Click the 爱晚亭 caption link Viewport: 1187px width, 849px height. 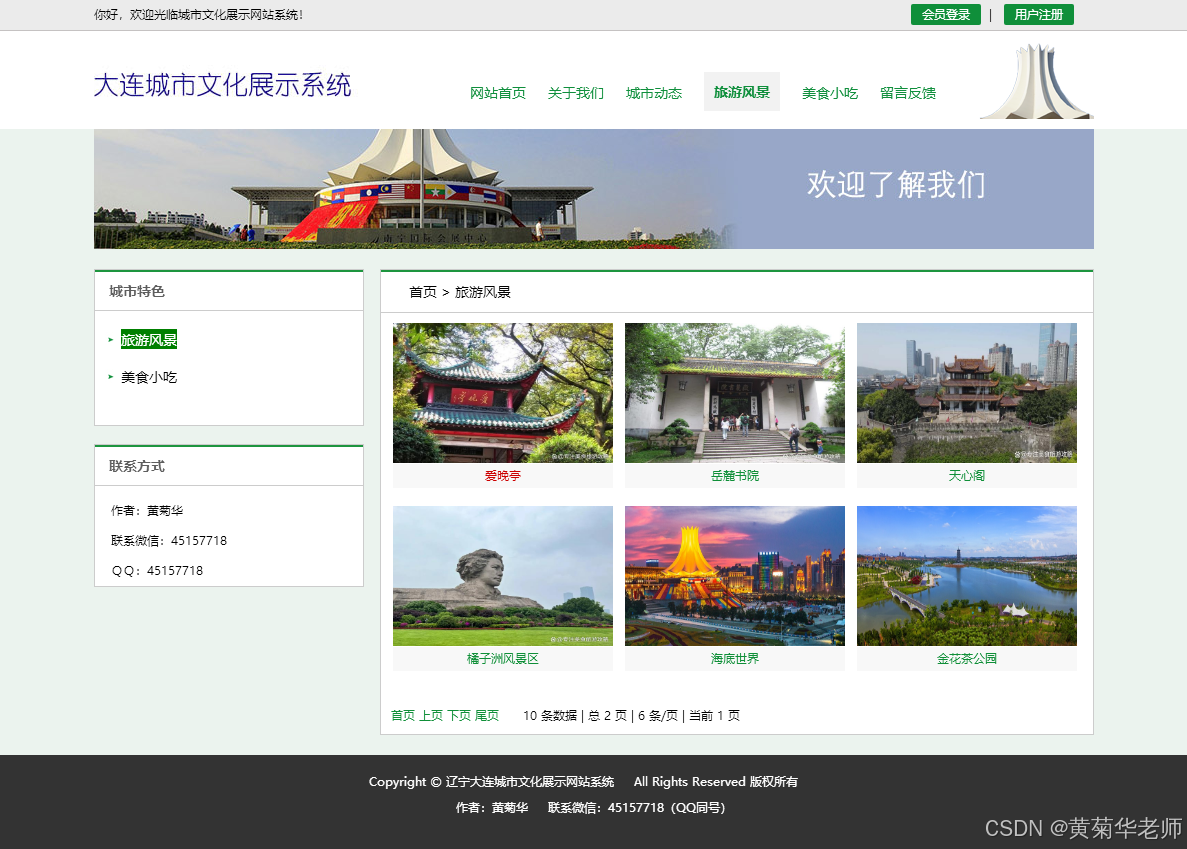click(x=503, y=476)
